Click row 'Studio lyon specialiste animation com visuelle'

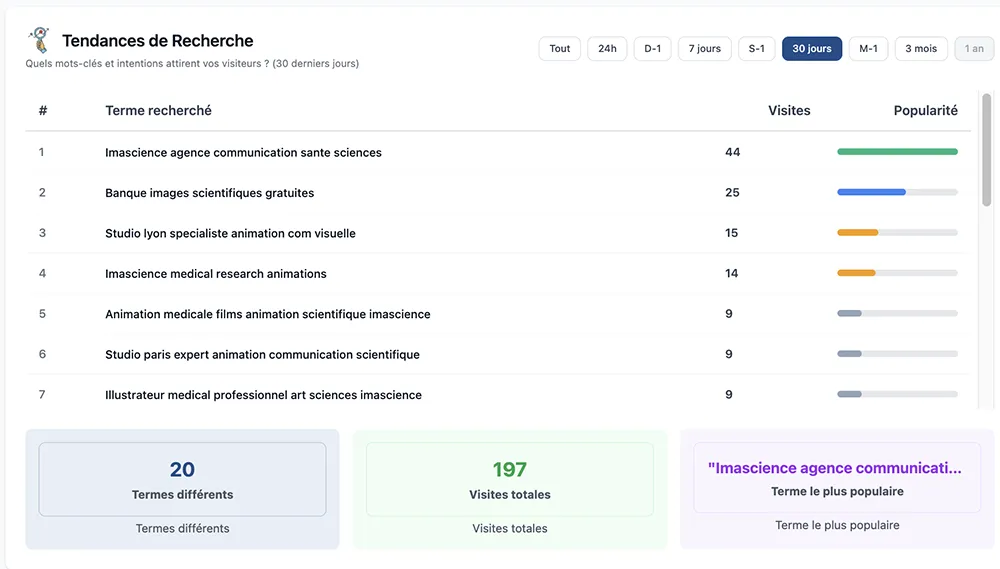497,233
